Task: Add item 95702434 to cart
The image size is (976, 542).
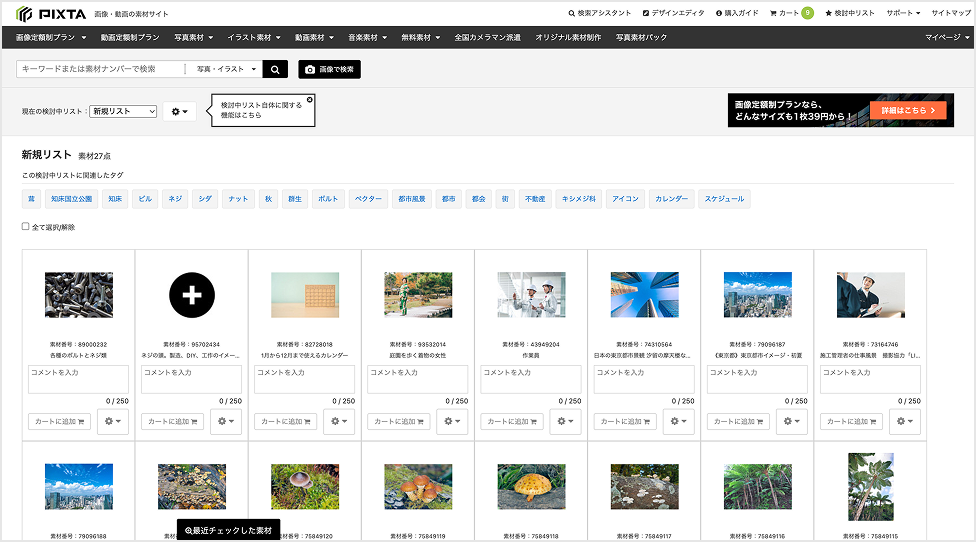Action: 172,421
